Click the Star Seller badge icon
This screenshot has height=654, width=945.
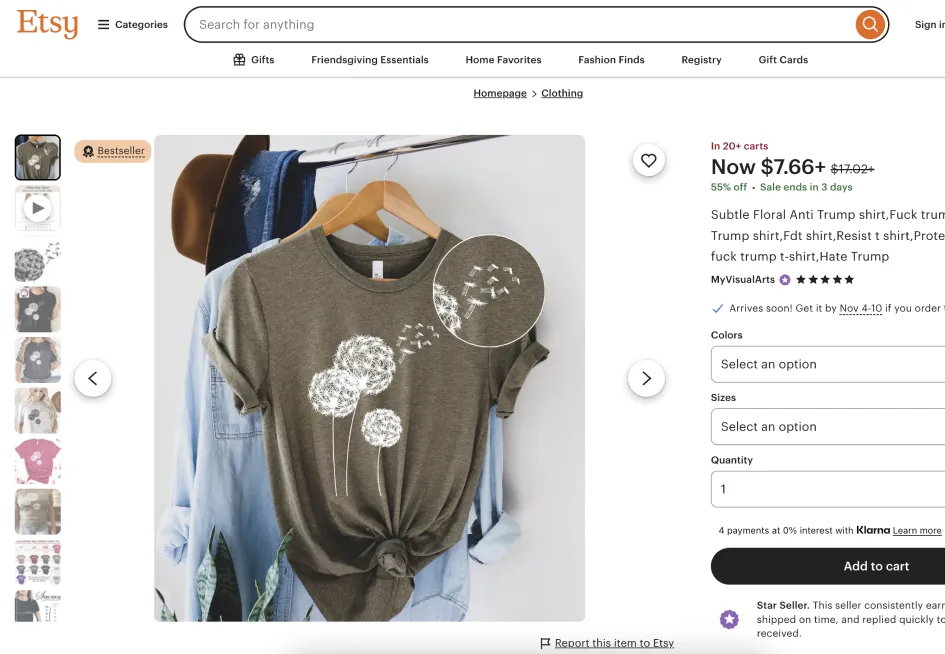(x=730, y=619)
